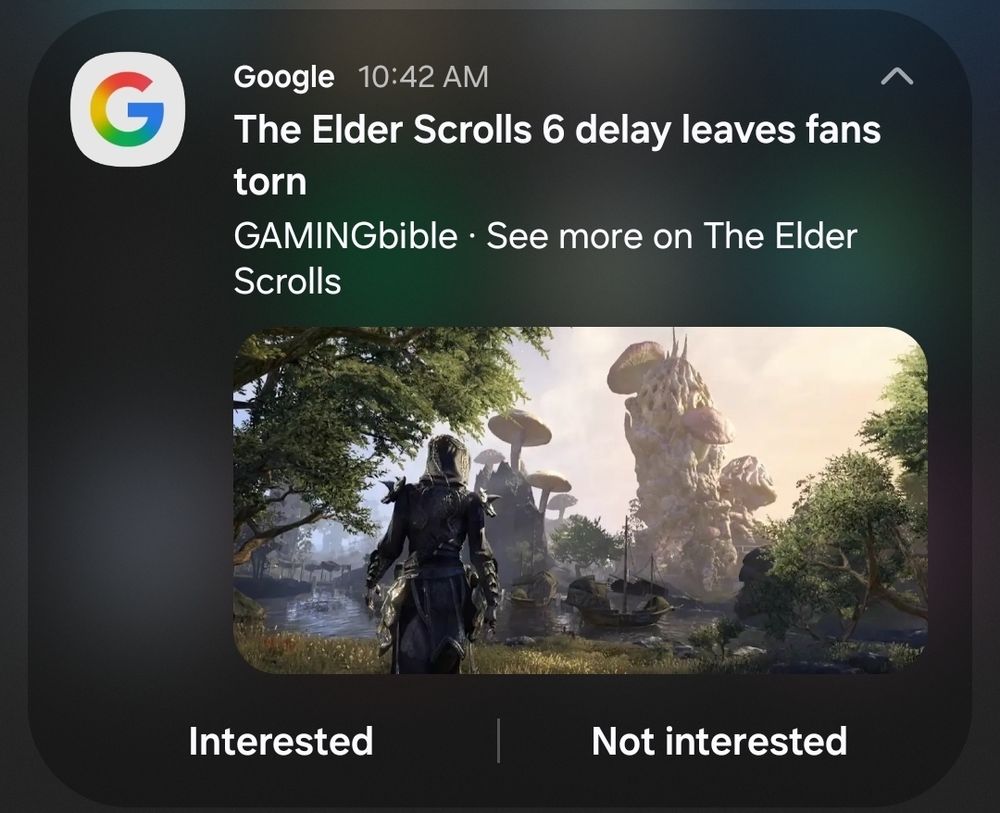
Task: Tap the 10:42 AM timestamp
Action: click(423, 77)
